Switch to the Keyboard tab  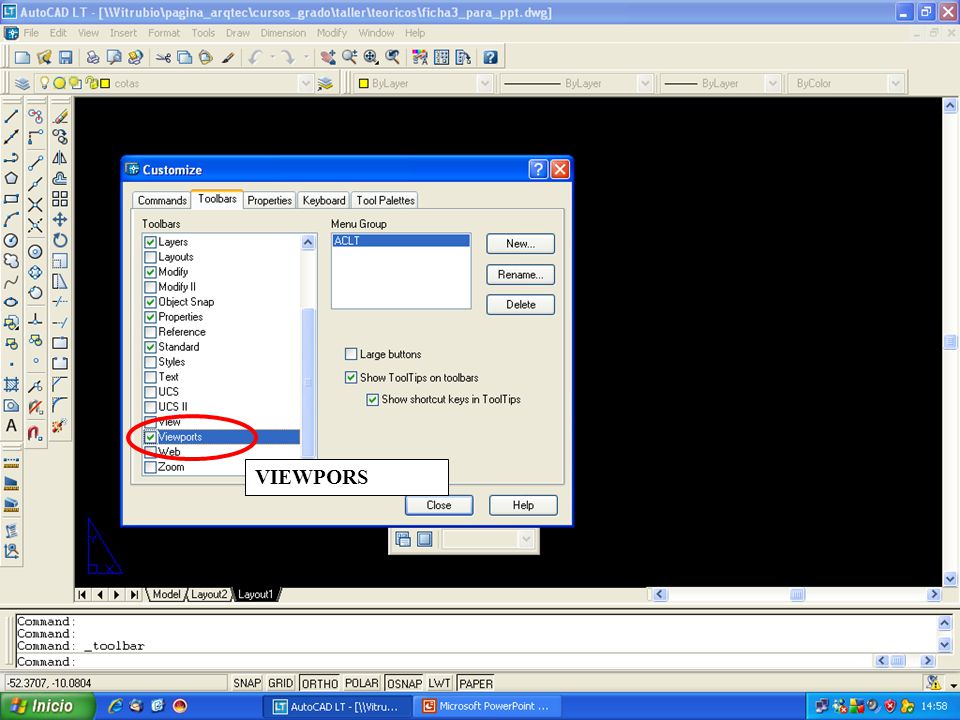324,200
